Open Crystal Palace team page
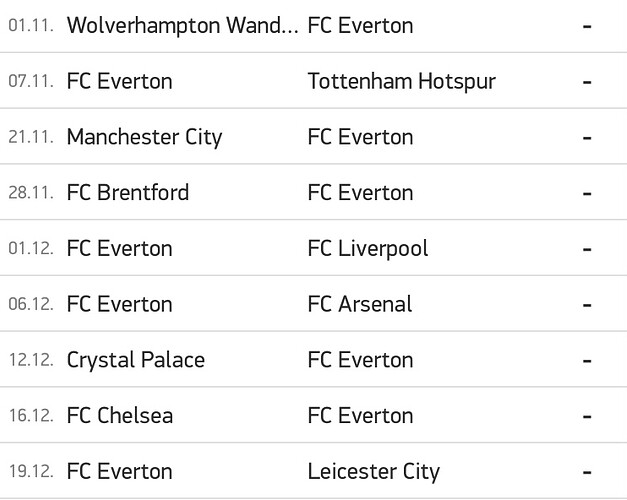627x500 pixels. 136,360
